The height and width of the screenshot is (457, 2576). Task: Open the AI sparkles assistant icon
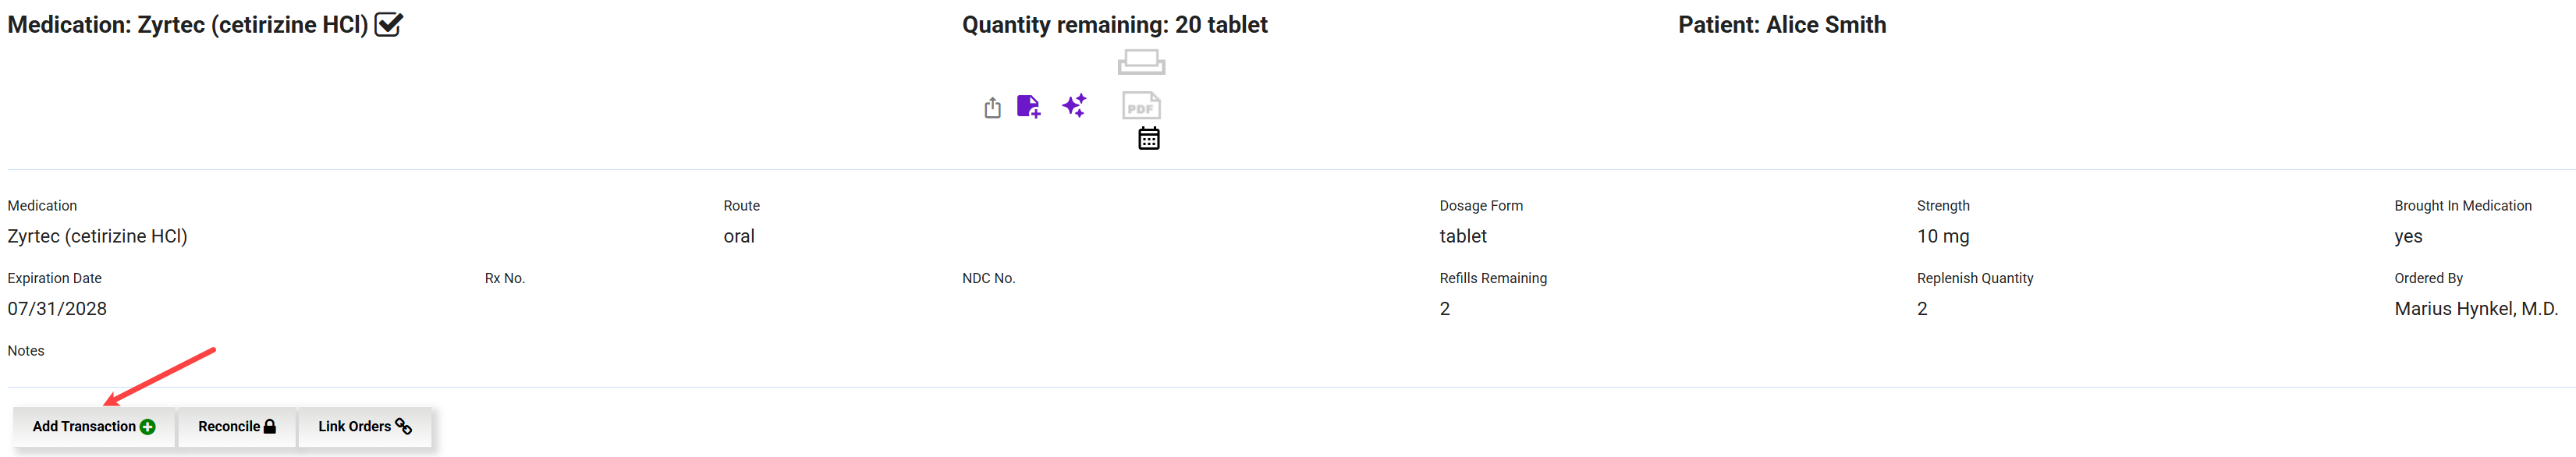pos(1074,107)
